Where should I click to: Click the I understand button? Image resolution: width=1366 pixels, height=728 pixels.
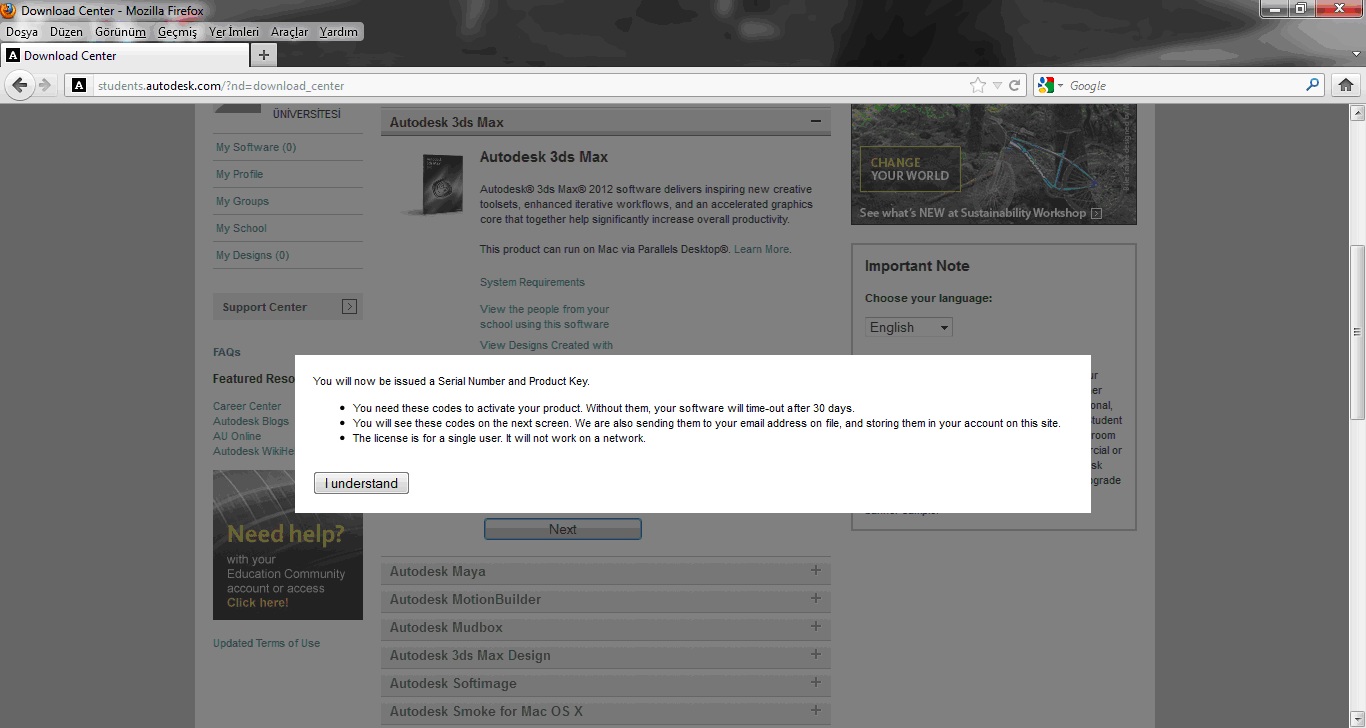point(361,483)
